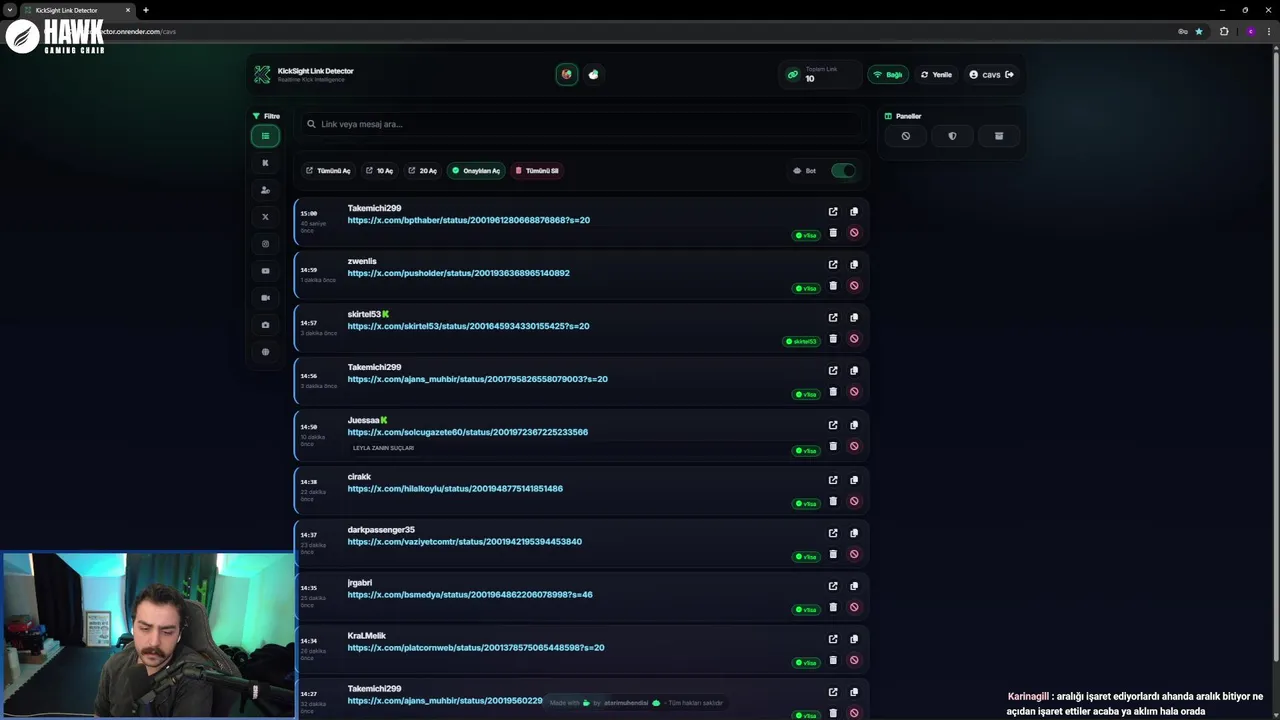Viewport: 1280px width, 720px height.
Task: Open the platcornweb status link
Action: pyautogui.click(x=476, y=647)
